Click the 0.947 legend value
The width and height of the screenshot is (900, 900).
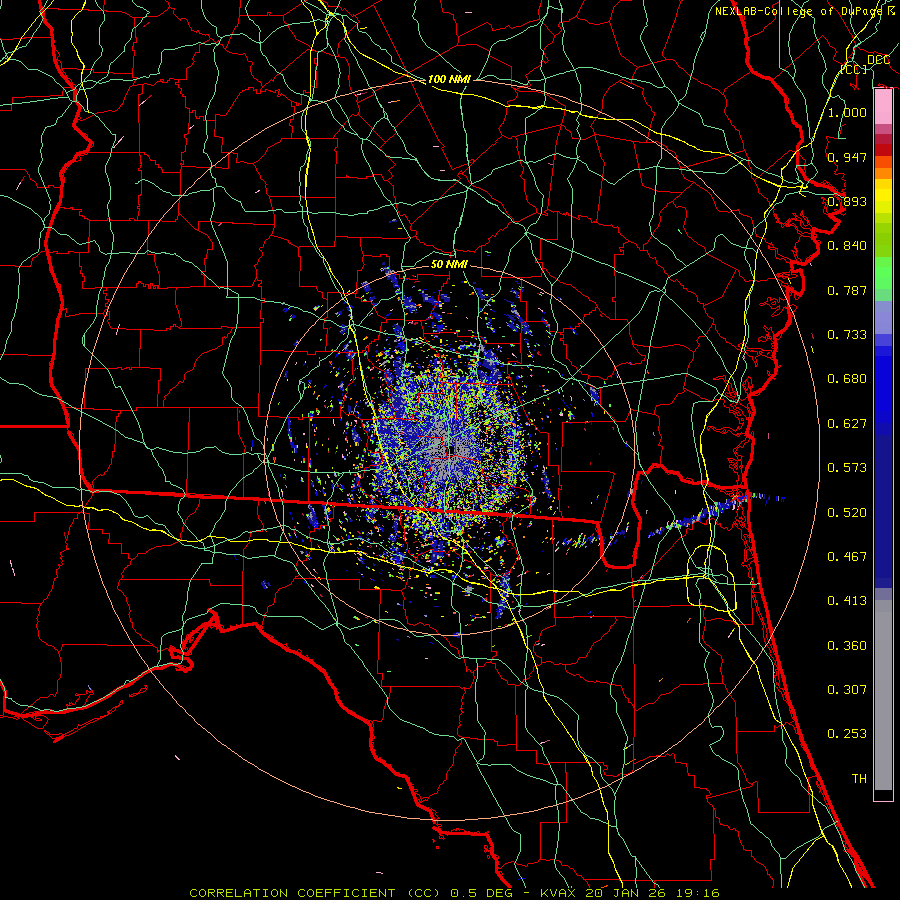pyautogui.click(x=847, y=157)
